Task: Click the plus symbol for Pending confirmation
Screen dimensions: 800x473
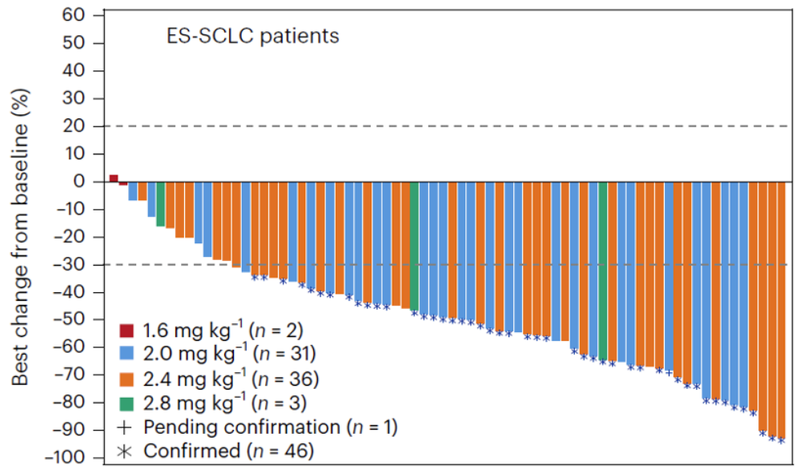Action: pos(125,427)
